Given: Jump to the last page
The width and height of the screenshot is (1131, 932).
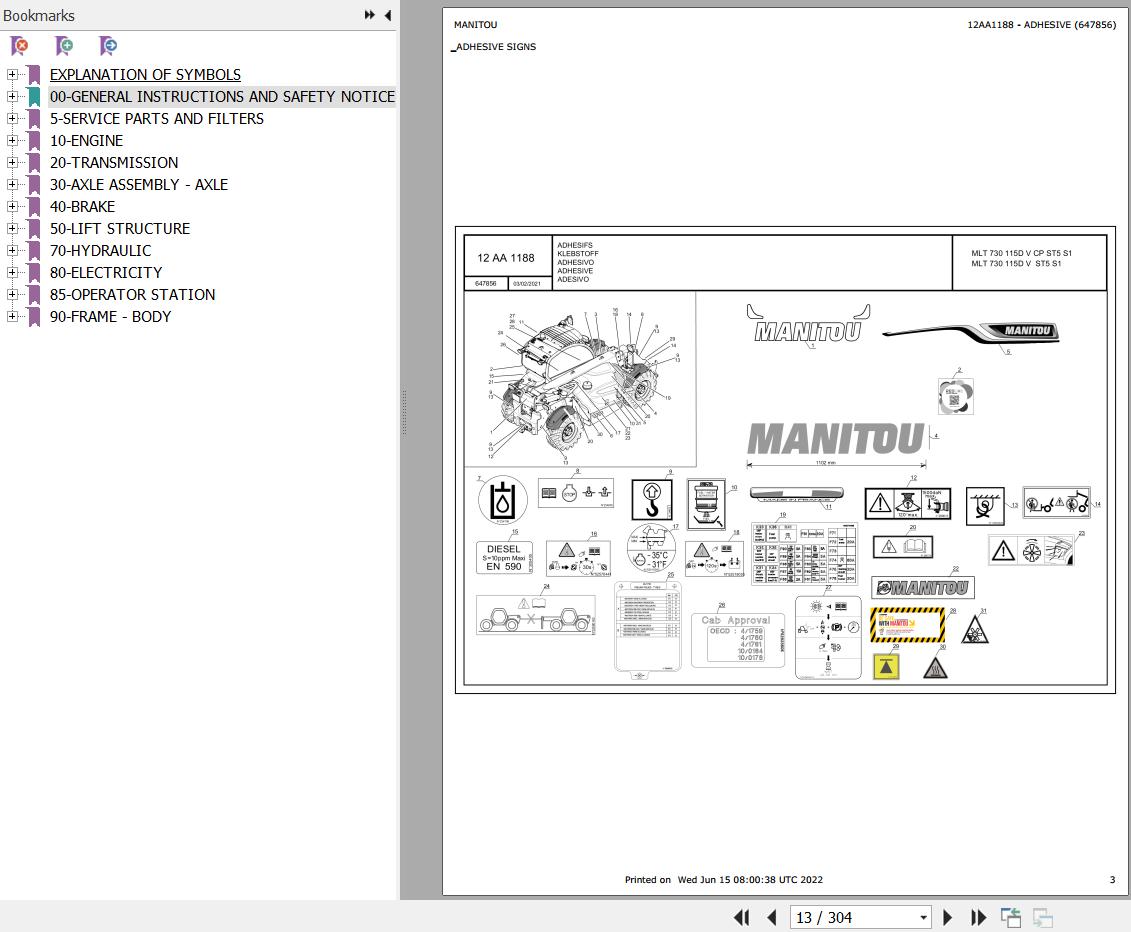Looking at the screenshot, I should tap(977, 917).
